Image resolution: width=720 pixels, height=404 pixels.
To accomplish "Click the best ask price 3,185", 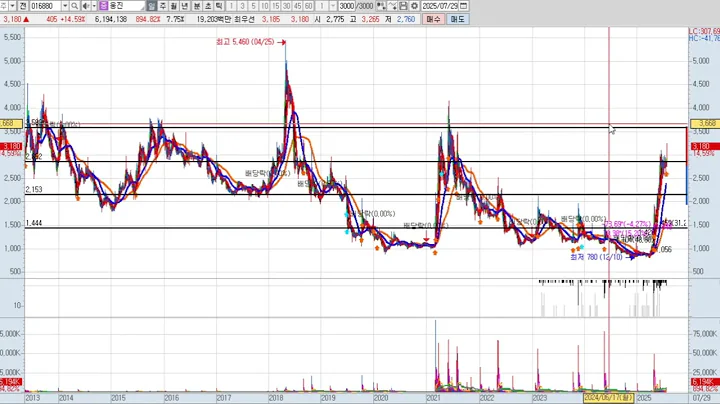I will (x=271, y=19).
